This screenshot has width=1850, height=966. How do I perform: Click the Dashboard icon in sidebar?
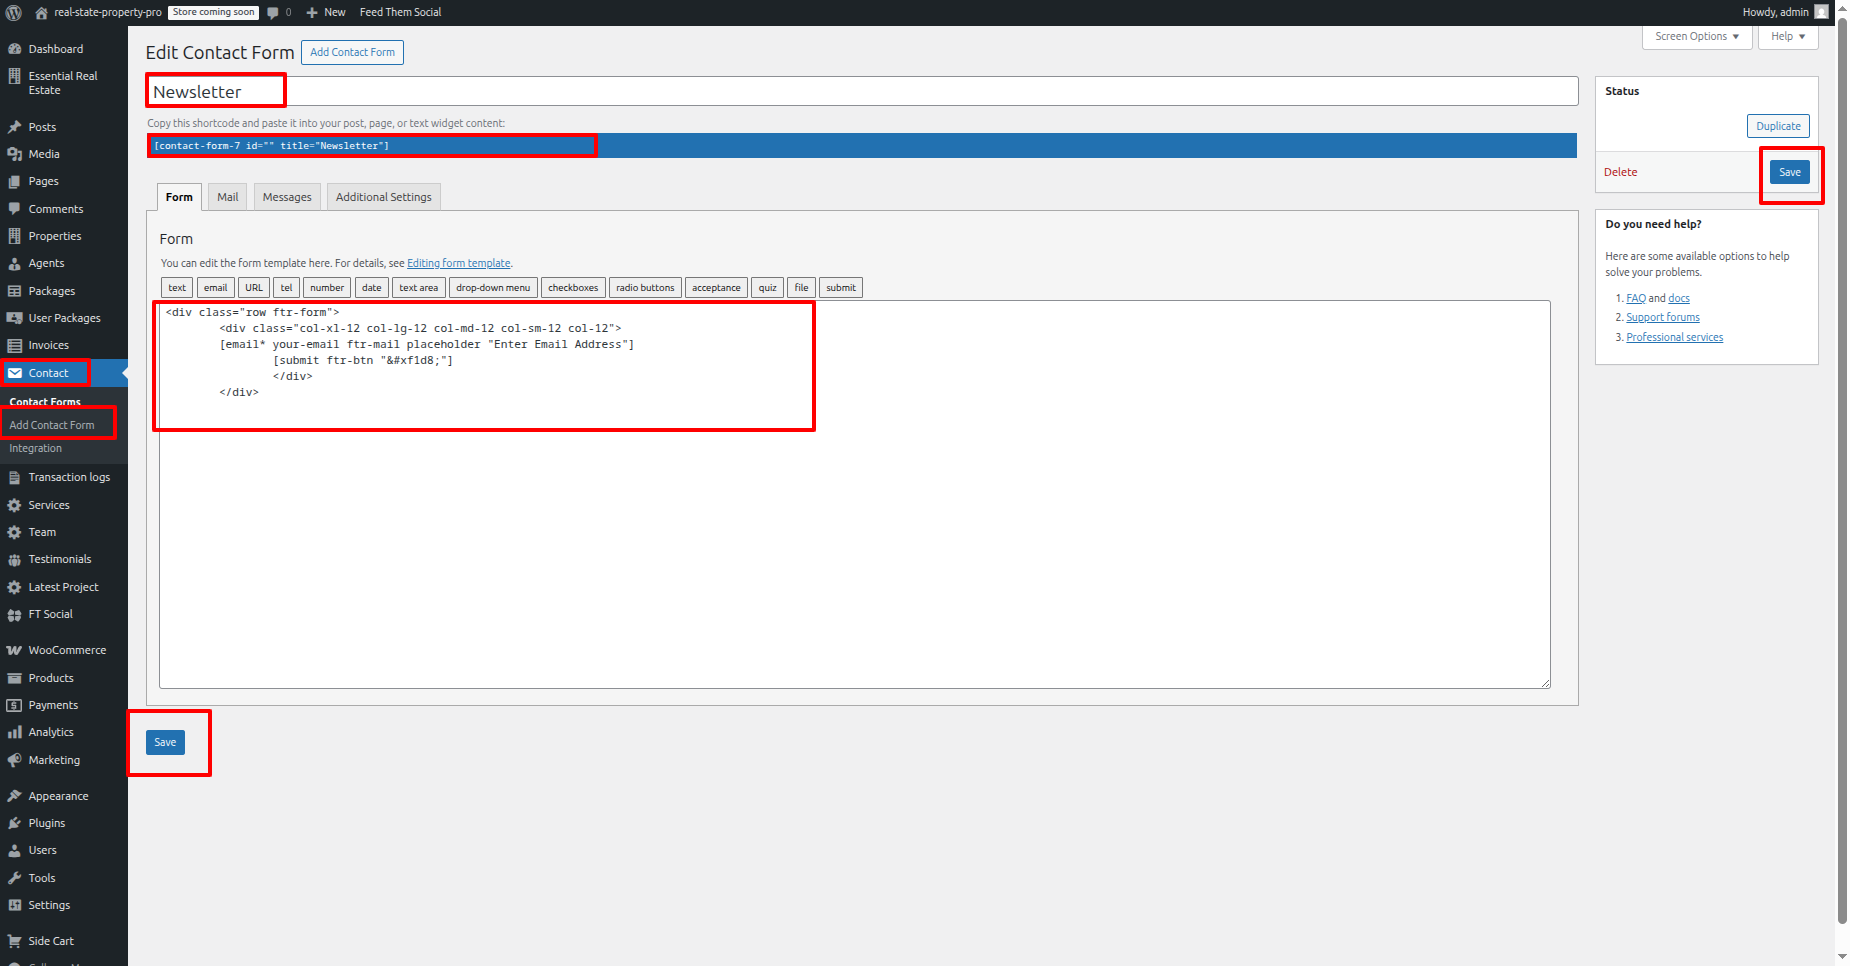point(14,49)
